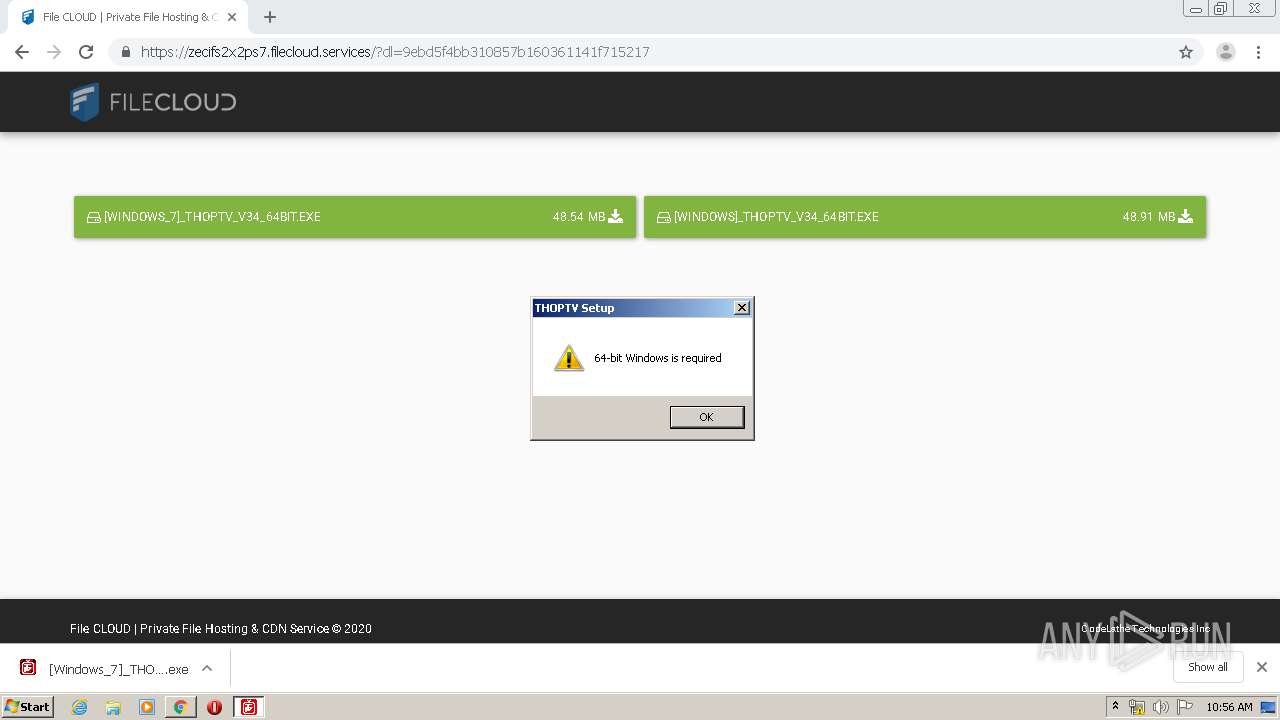Switch to Chrome in taskbar
The image size is (1280, 720).
coord(181,707)
